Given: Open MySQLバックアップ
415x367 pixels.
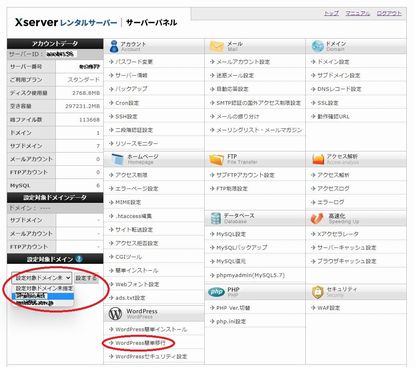Looking at the screenshot, I should pos(242,248).
